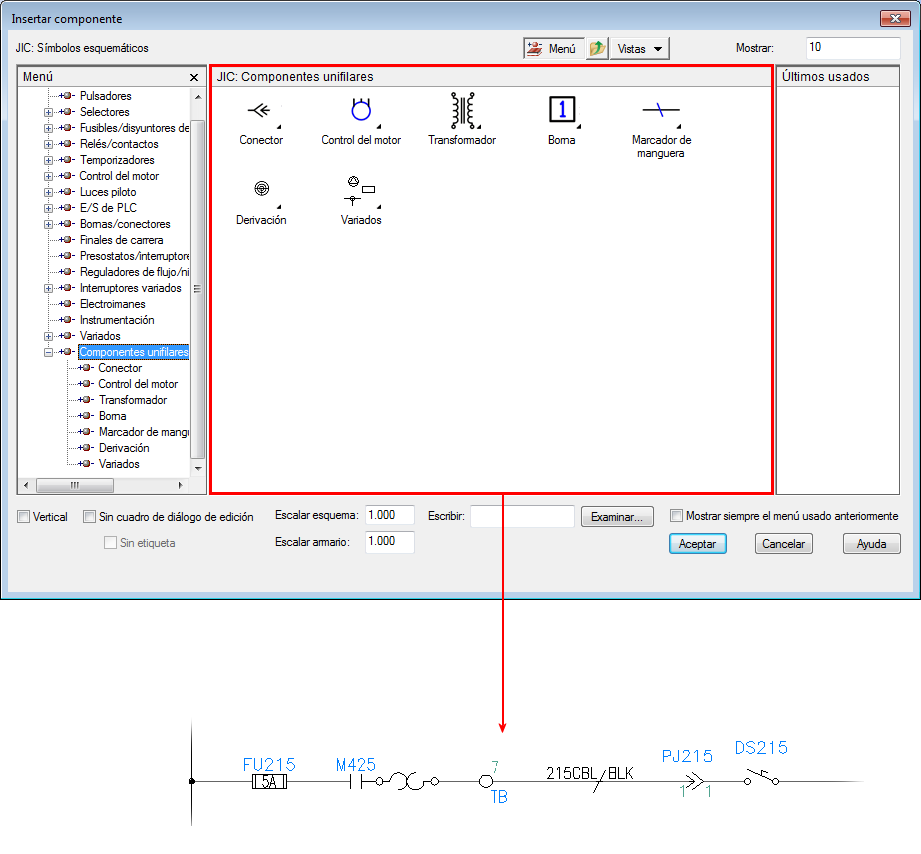Select Conector child tree item
This screenshot has width=921, height=854.
(x=120, y=368)
